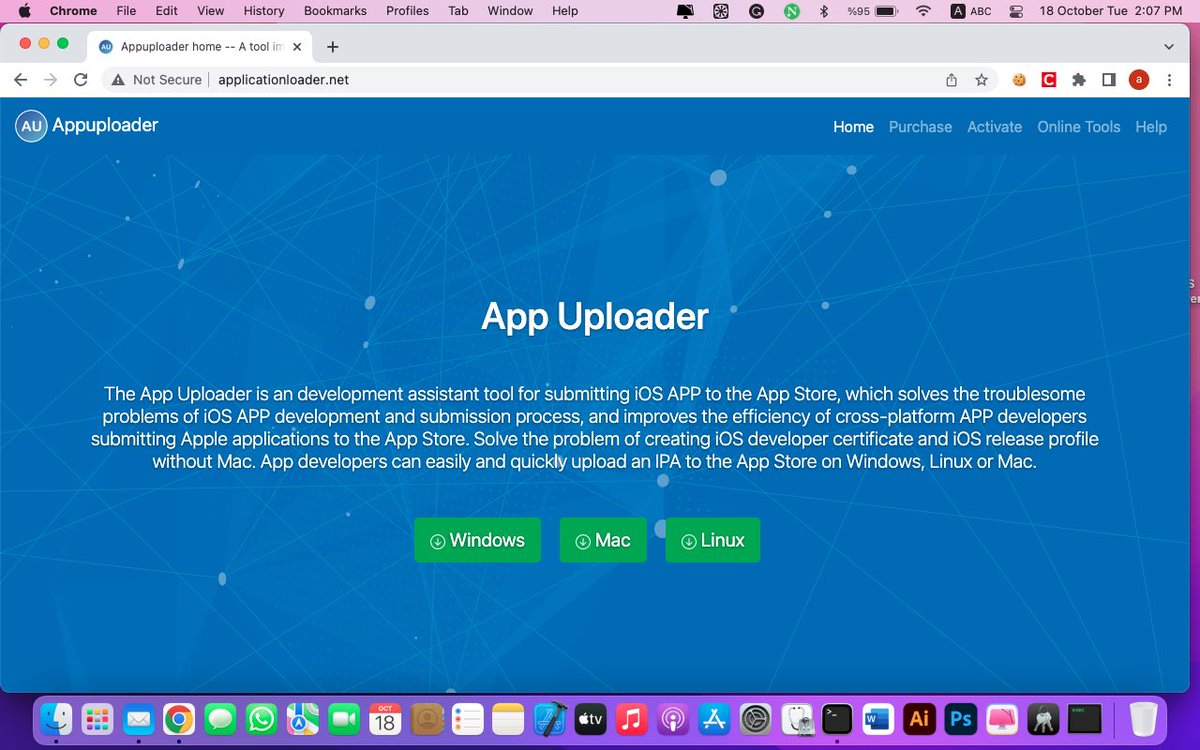The width and height of the screenshot is (1200, 750).
Task: Open the Music app from the dock
Action: (x=631, y=718)
